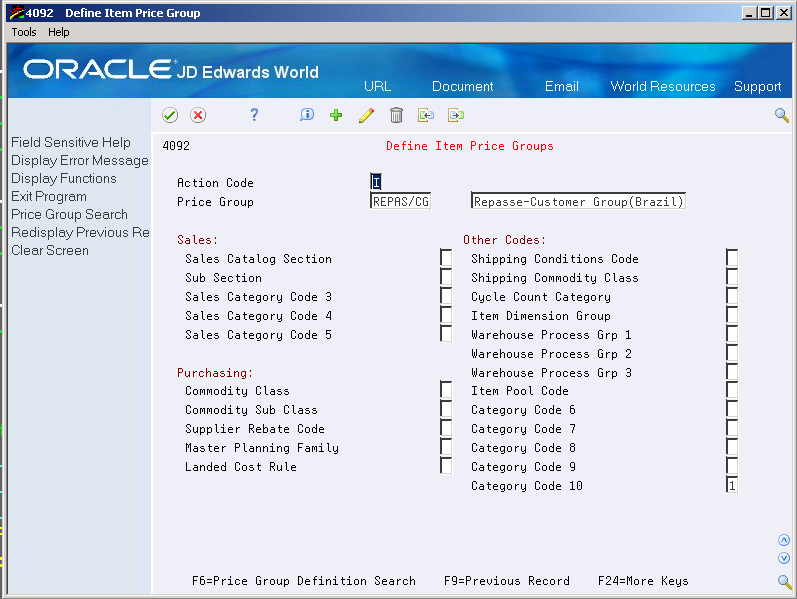Click the Shipping Conditions Code box
This screenshot has height=599, width=797.
pyautogui.click(x=732, y=258)
